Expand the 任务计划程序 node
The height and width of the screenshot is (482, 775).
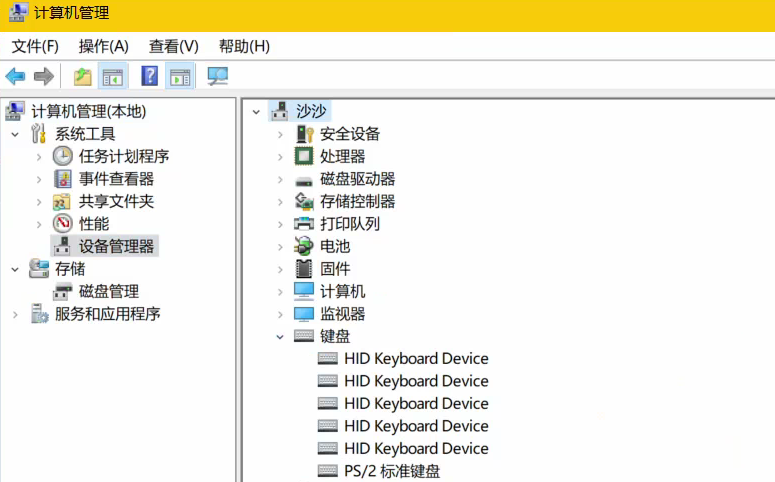click(39, 157)
